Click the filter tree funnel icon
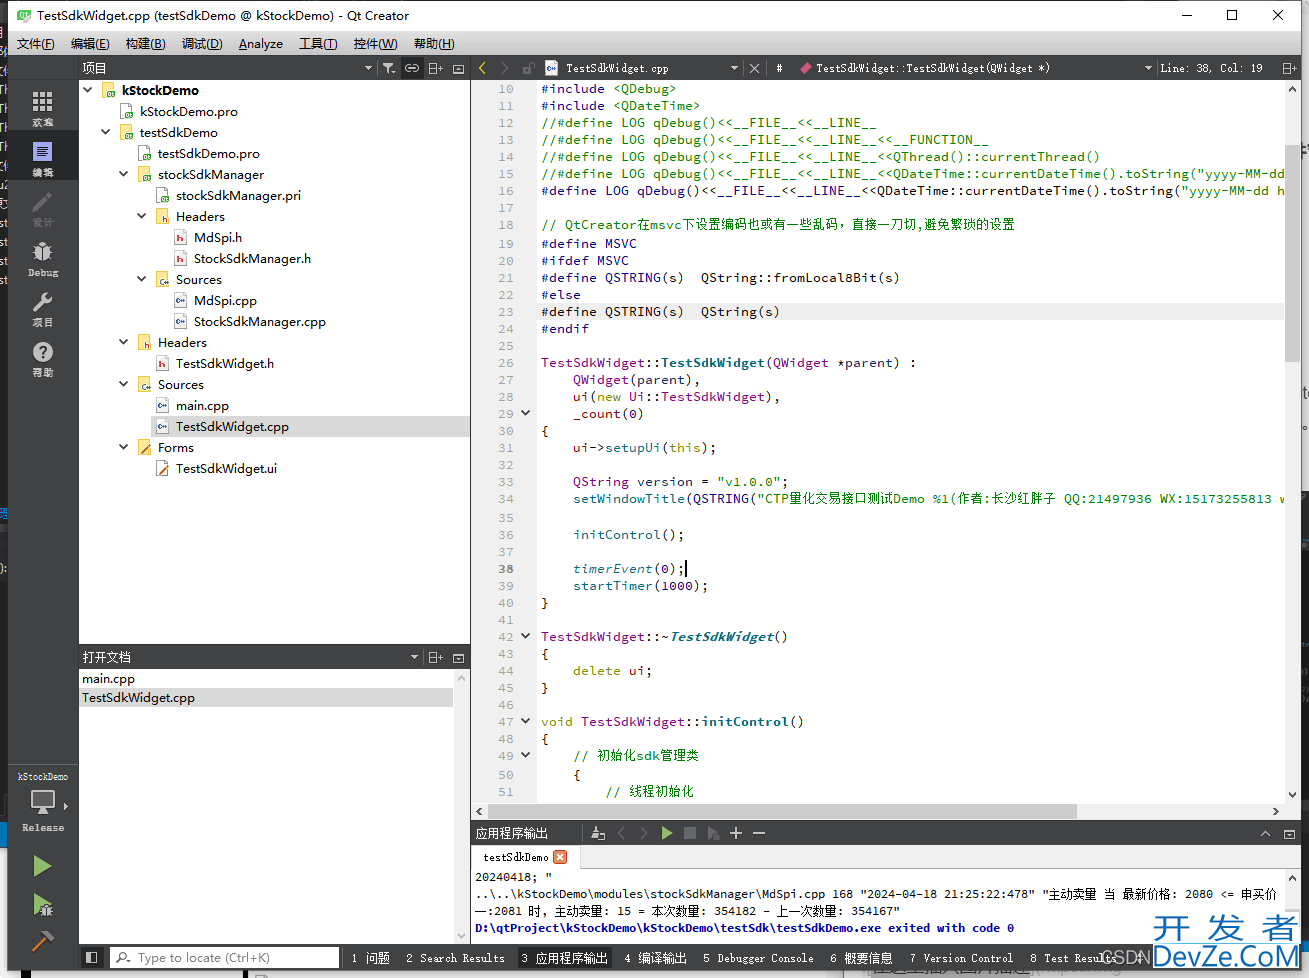 click(389, 68)
